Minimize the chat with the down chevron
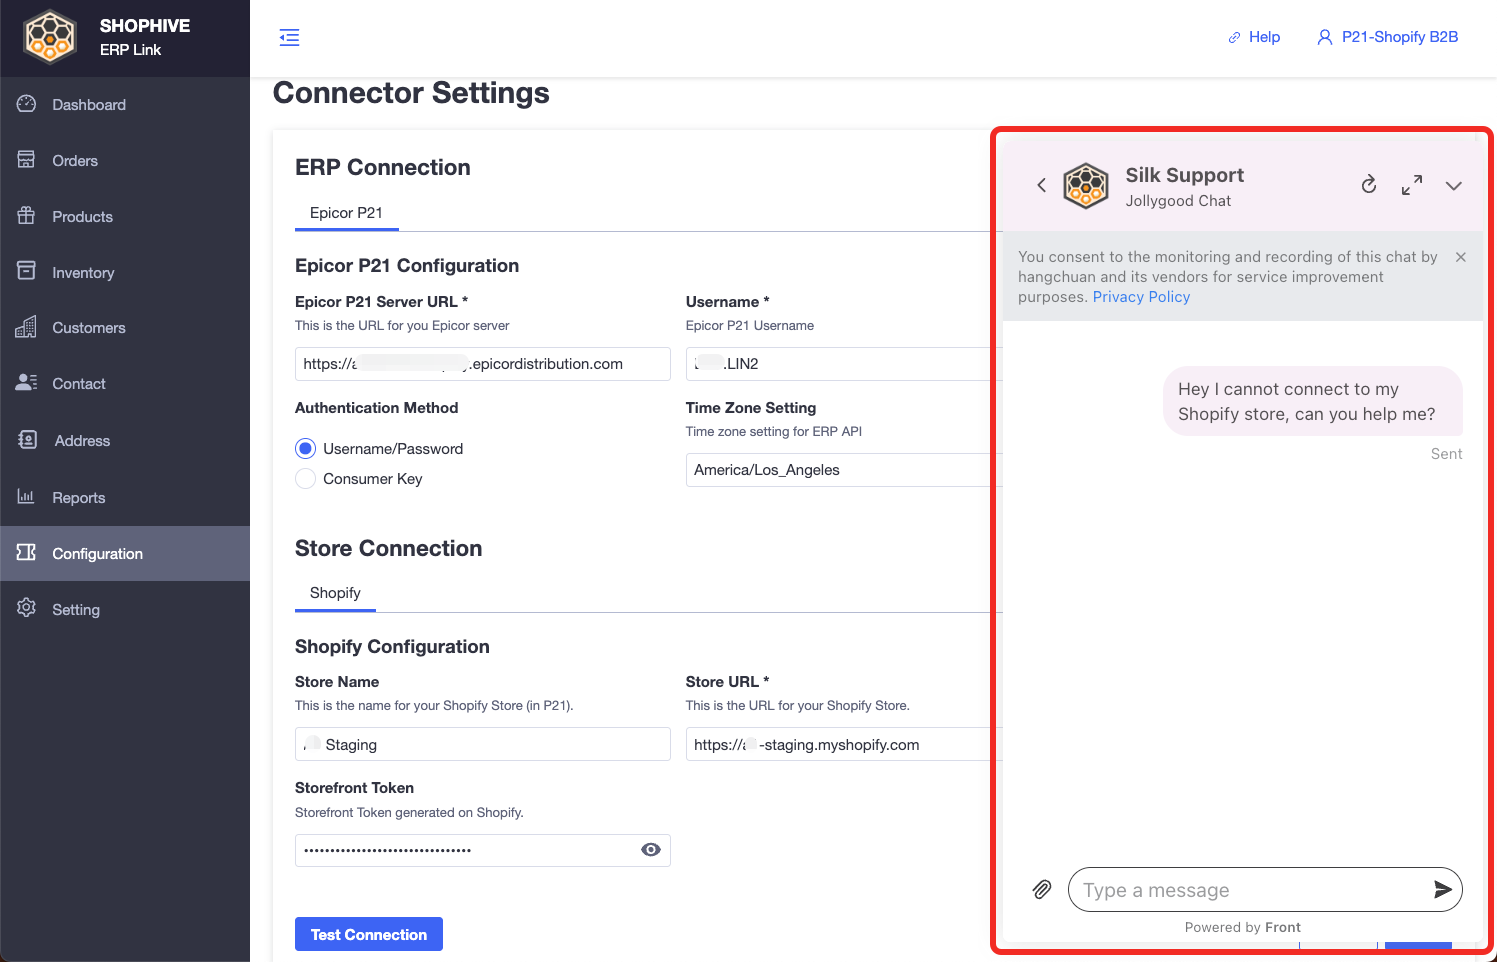1497x962 pixels. coord(1454,186)
